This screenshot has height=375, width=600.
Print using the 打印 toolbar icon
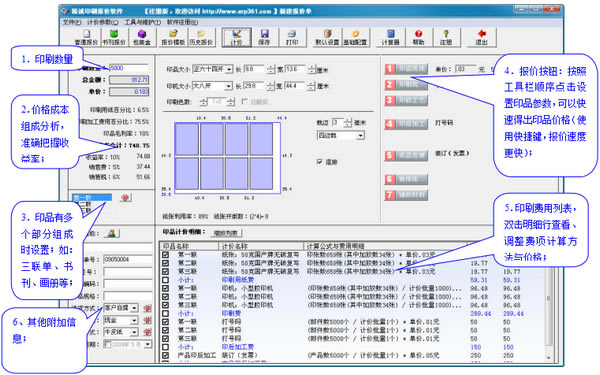292,38
